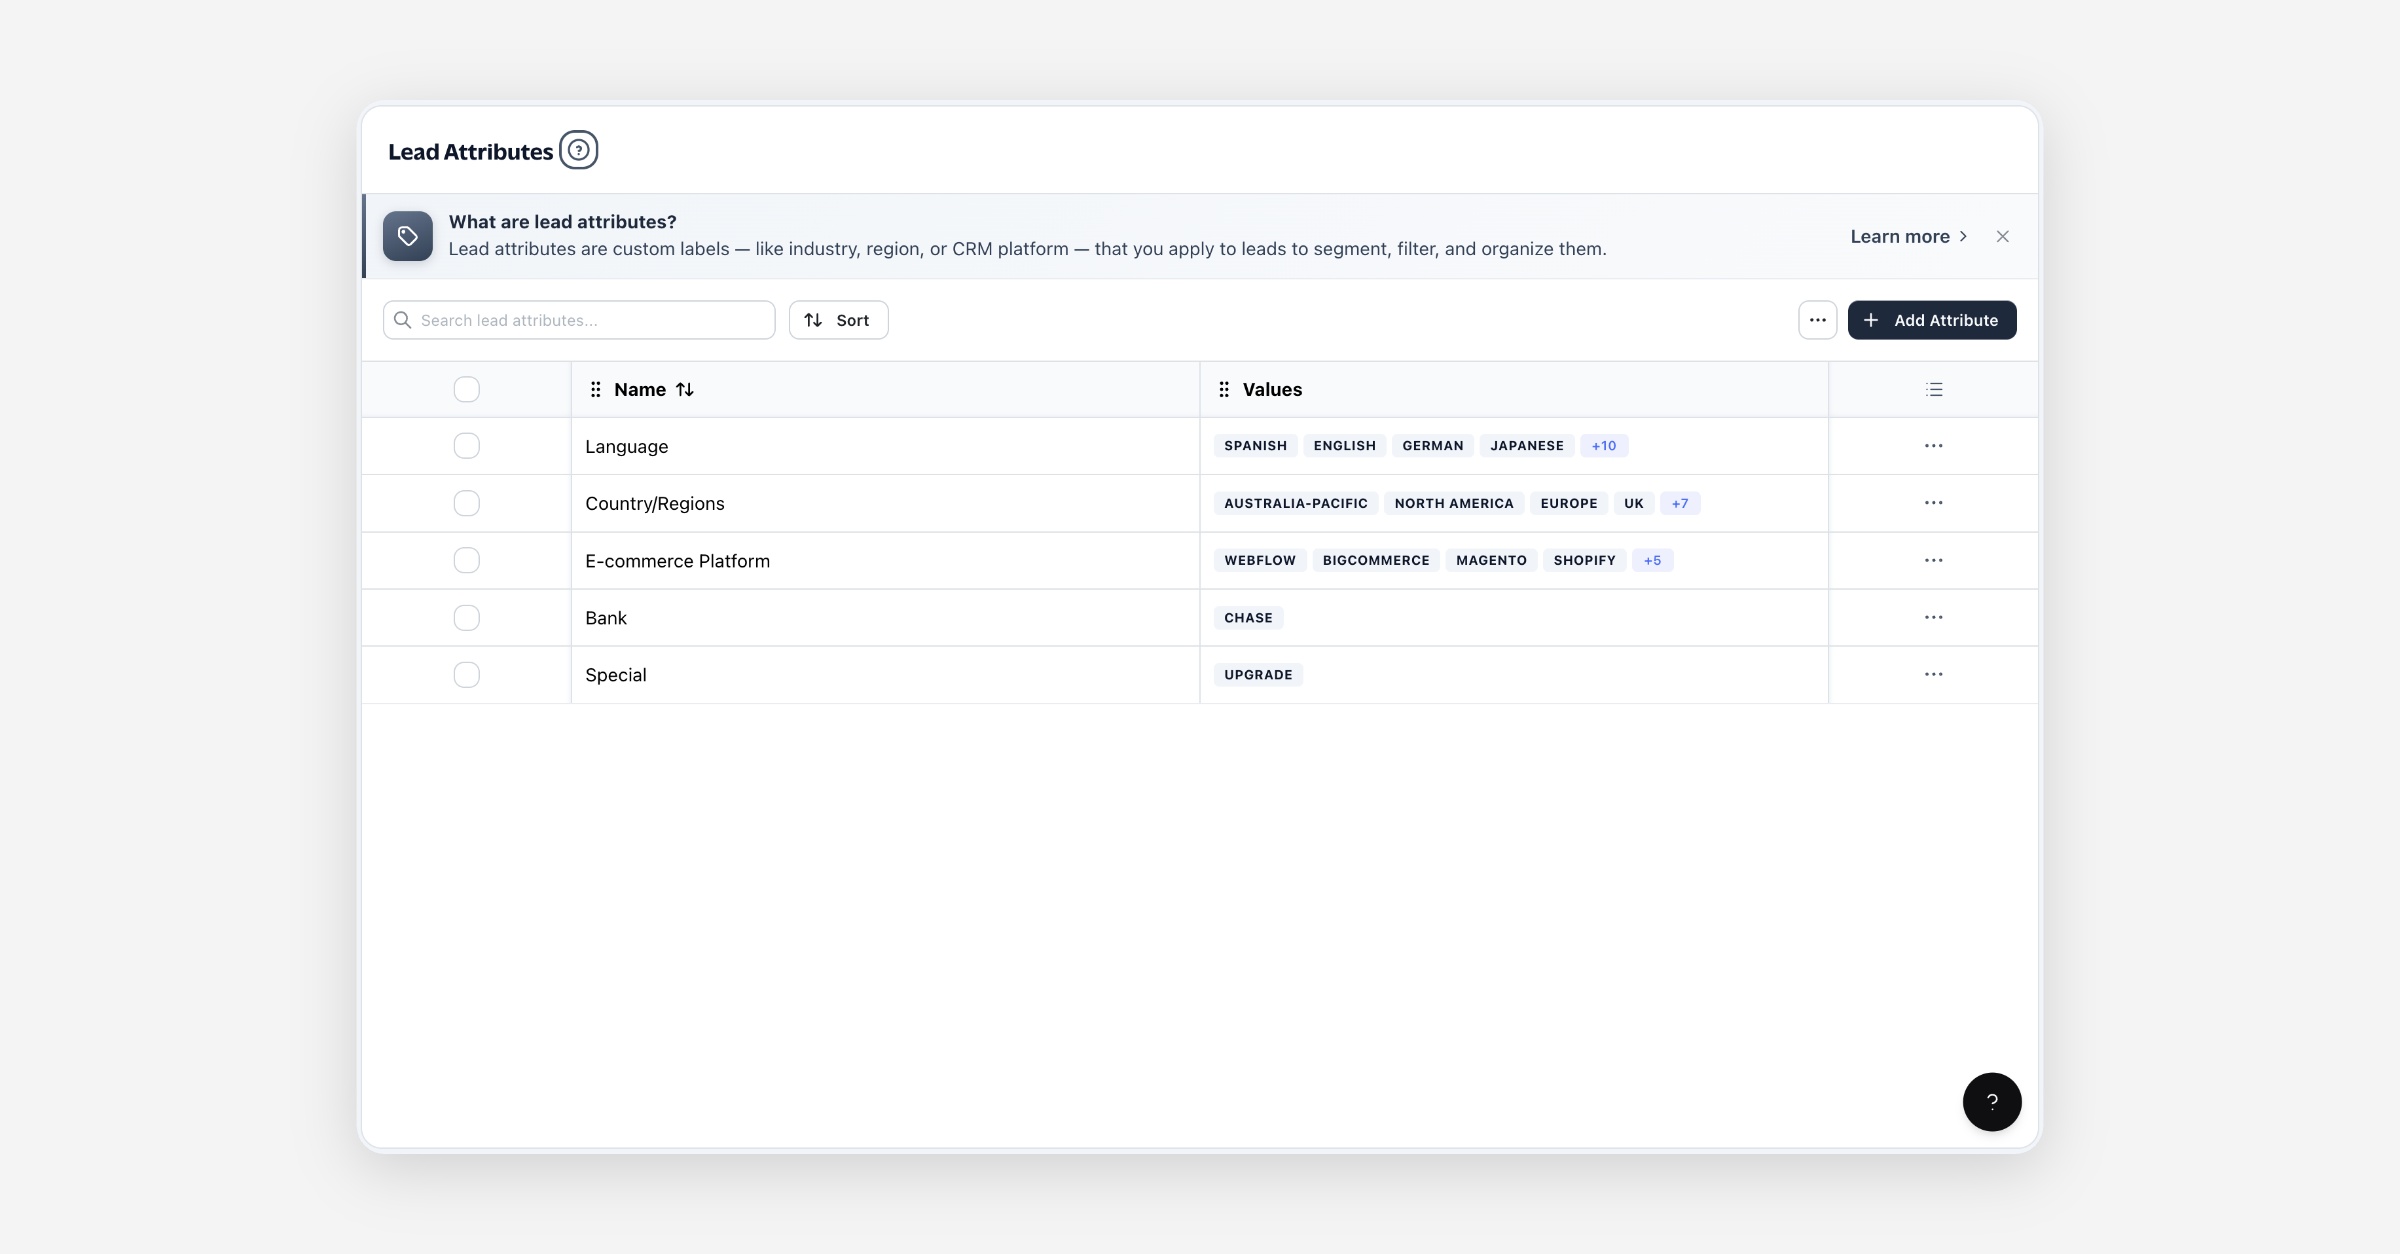Screen dimensions: 2400x1254
Task: Toggle sort arrows next to Name header
Action: [685, 389]
